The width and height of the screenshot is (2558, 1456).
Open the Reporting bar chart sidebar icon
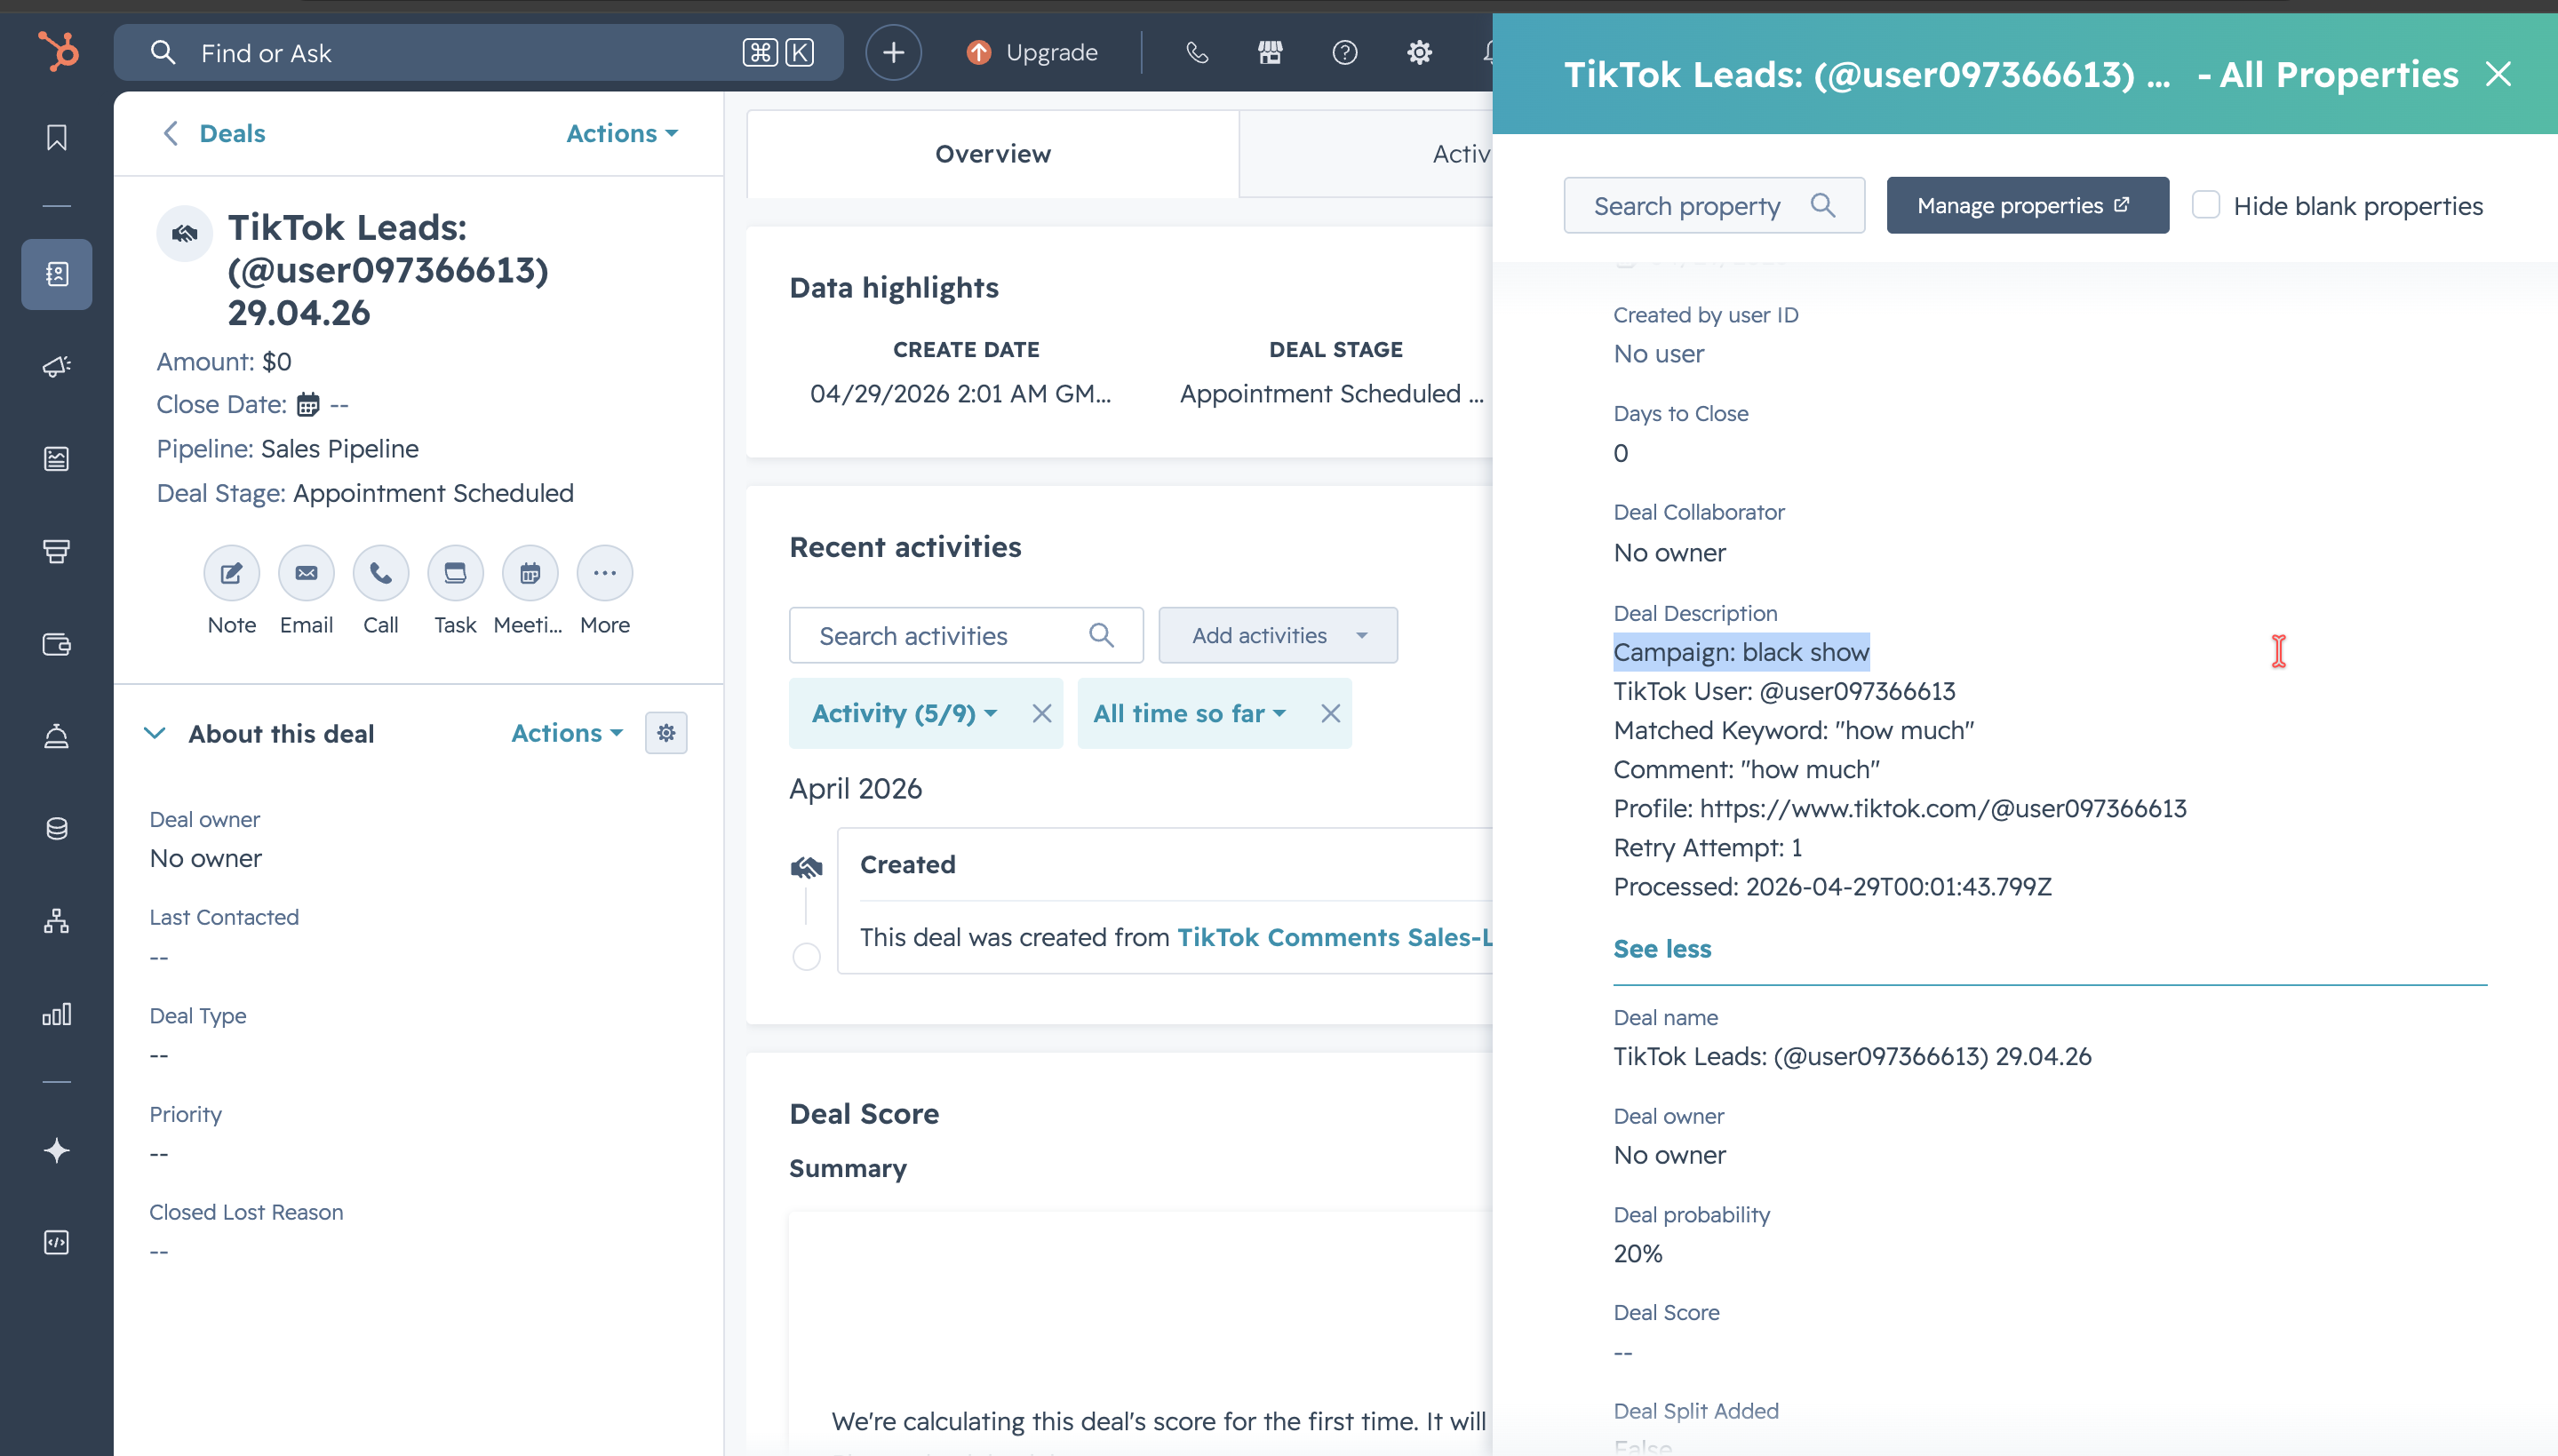click(x=57, y=1014)
